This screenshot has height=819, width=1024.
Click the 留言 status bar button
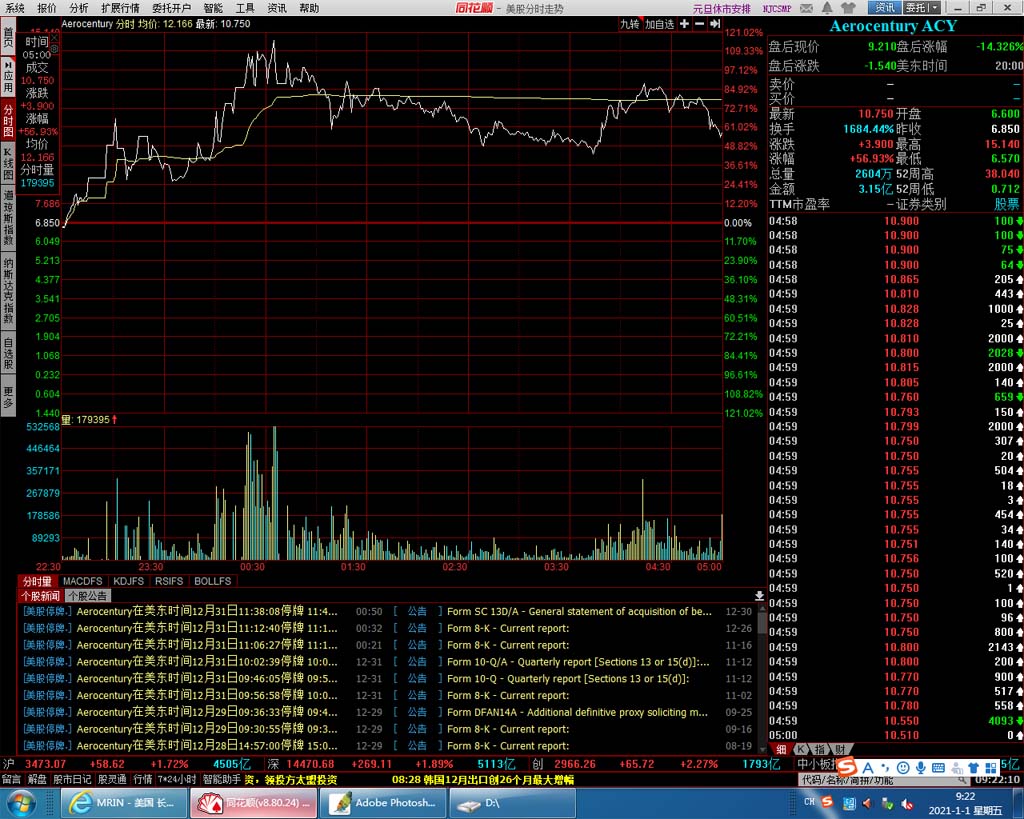[11, 779]
